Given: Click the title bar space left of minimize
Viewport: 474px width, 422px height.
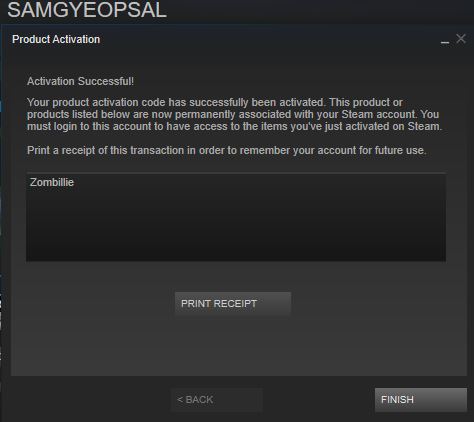Looking at the screenshot, I should pos(270,39).
